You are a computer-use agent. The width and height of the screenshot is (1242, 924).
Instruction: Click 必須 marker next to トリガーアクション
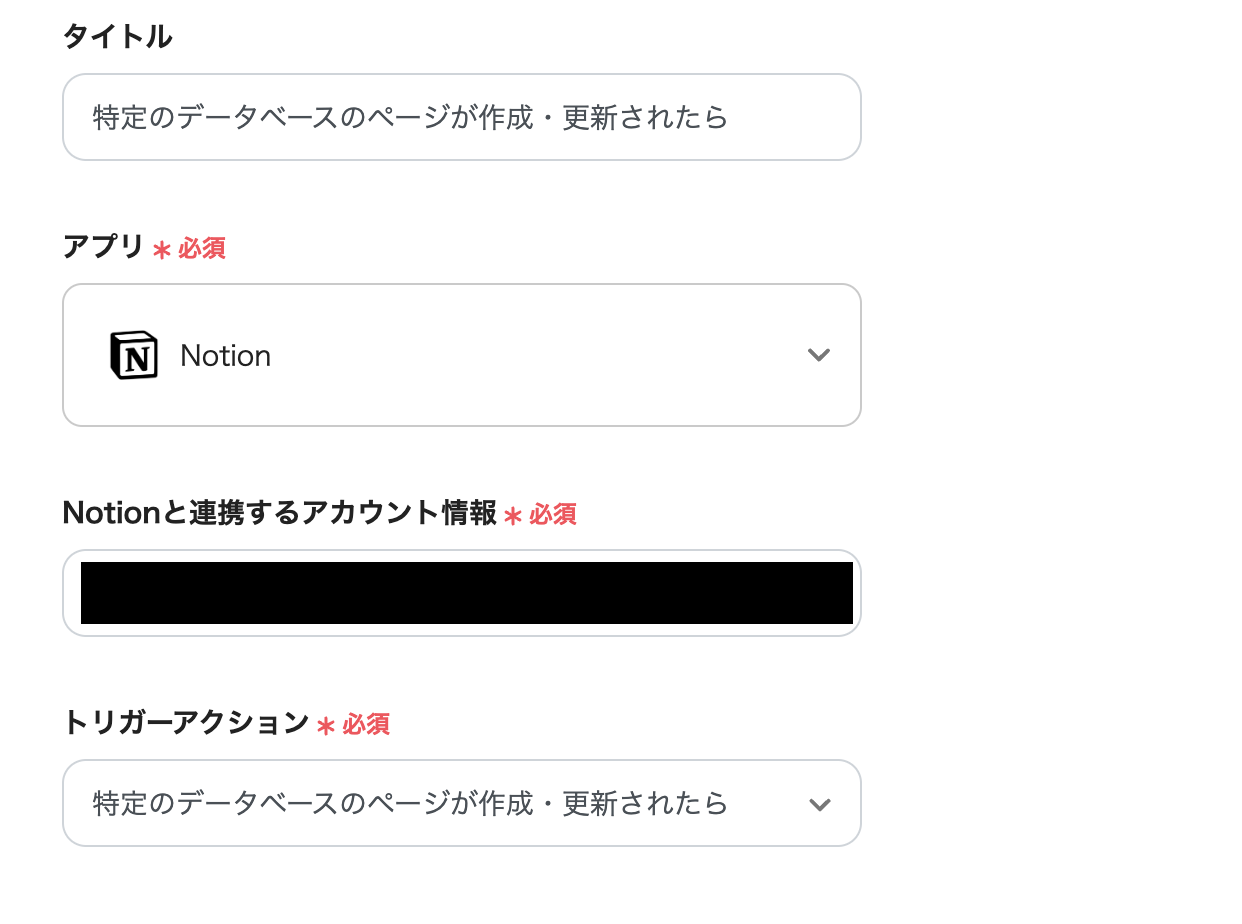366,725
